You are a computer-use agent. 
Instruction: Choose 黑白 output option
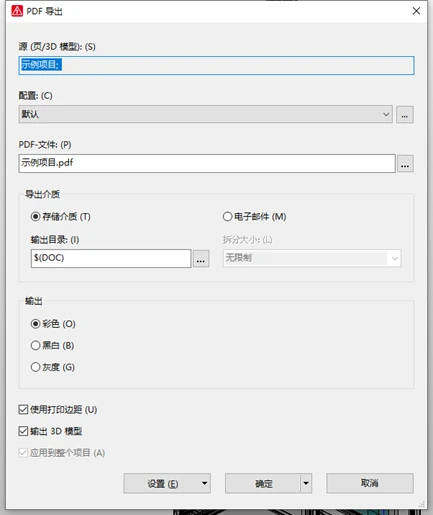[x=35, y=345]
